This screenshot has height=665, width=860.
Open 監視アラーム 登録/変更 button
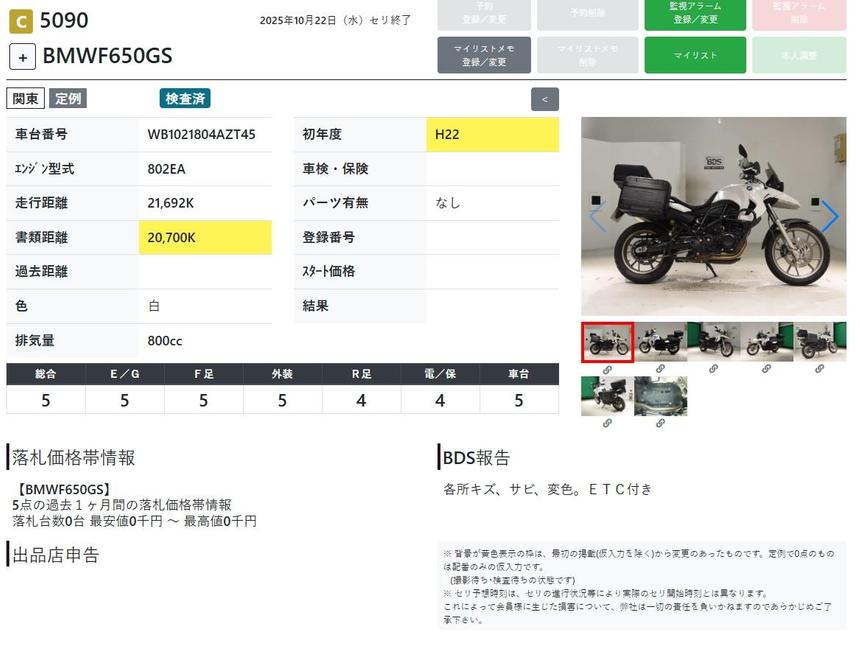pyautogui.click(x=695, y=13)
